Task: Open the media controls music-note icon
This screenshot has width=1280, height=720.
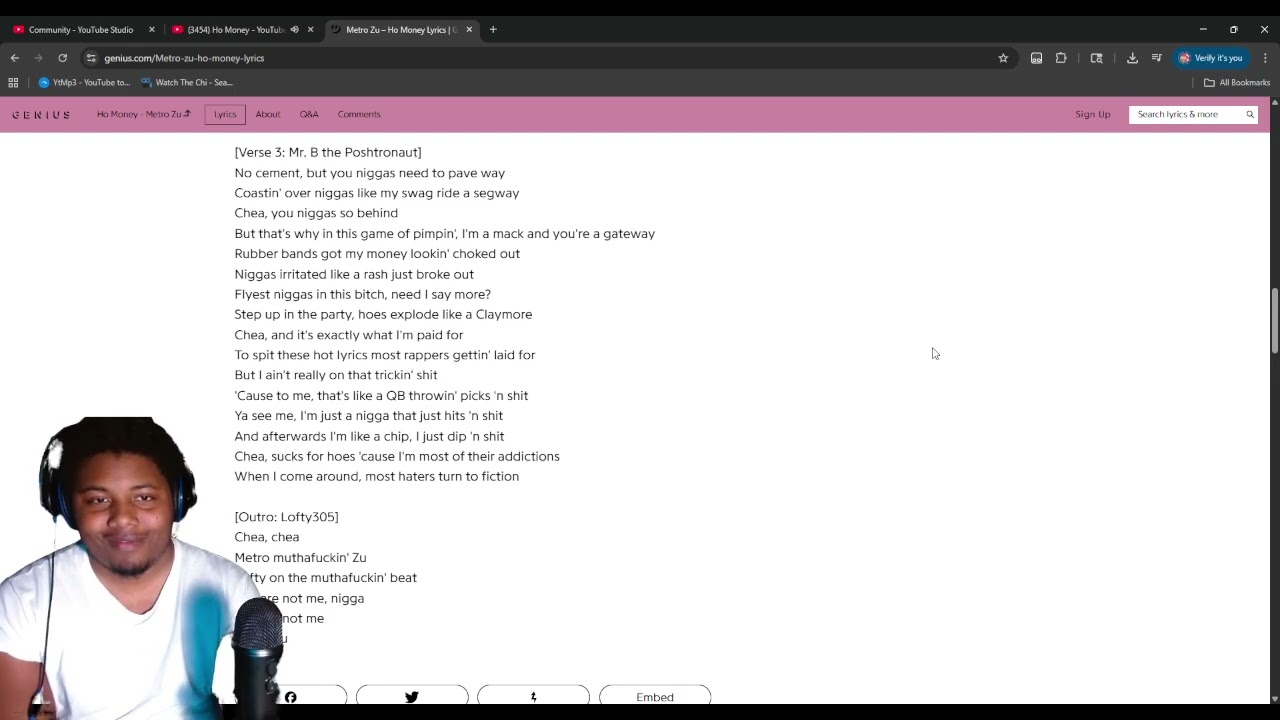Action: click(x=1156, y=58)
